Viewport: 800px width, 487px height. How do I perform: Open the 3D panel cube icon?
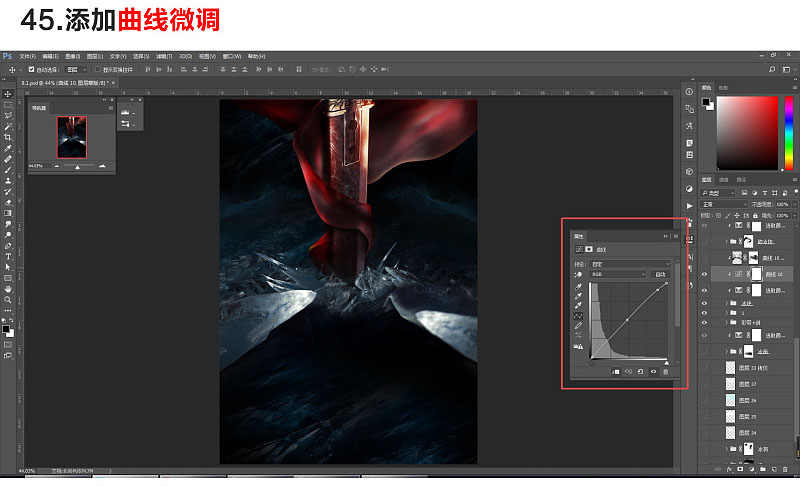tap(689, 171)
